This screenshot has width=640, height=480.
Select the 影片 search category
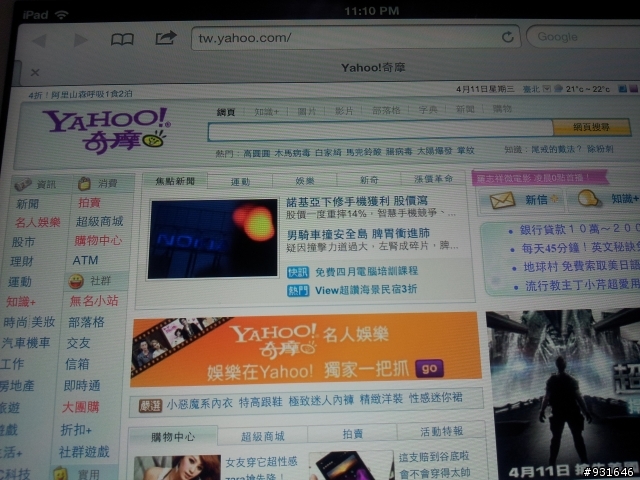(x=344, y=111)
